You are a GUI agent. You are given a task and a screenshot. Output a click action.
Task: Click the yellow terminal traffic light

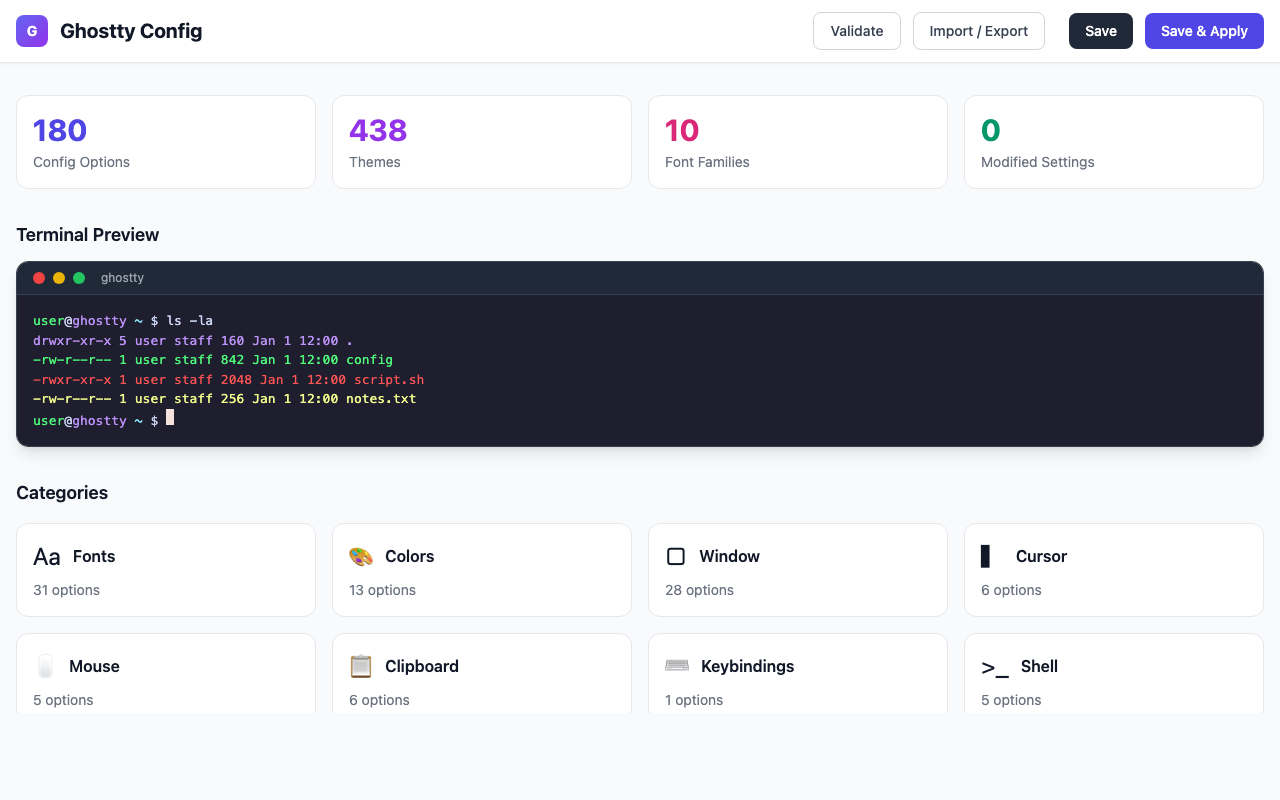click(x=58, y=278)
